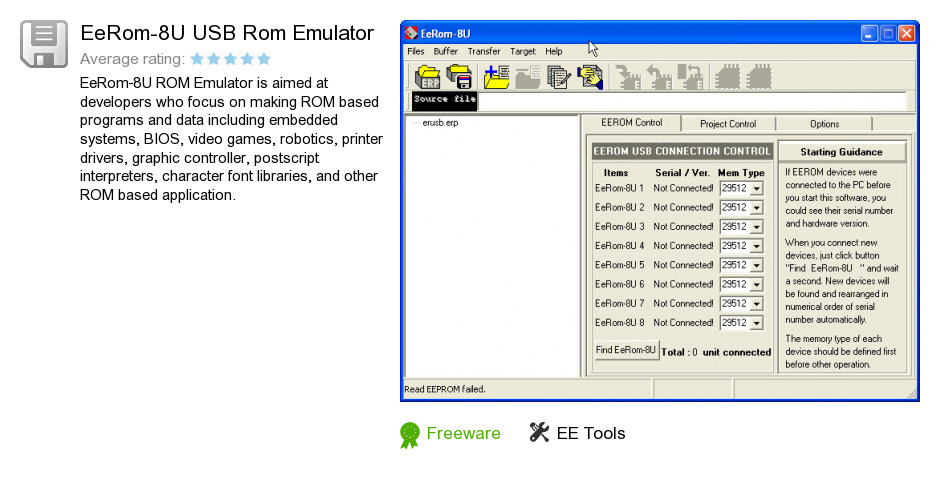Expand Mem Type dropdown for EeRom-8U 6
Screen dimensions: 940x479
click(x=757, y=284)
